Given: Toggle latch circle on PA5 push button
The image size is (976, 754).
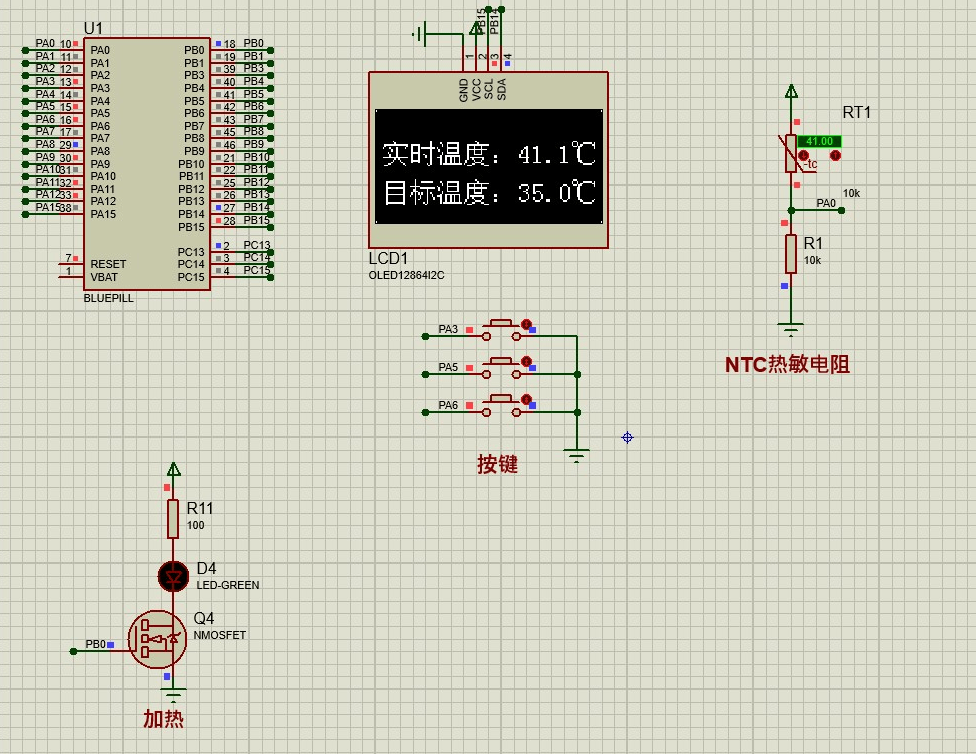Looking at the screenshot, I should point(526,361).
